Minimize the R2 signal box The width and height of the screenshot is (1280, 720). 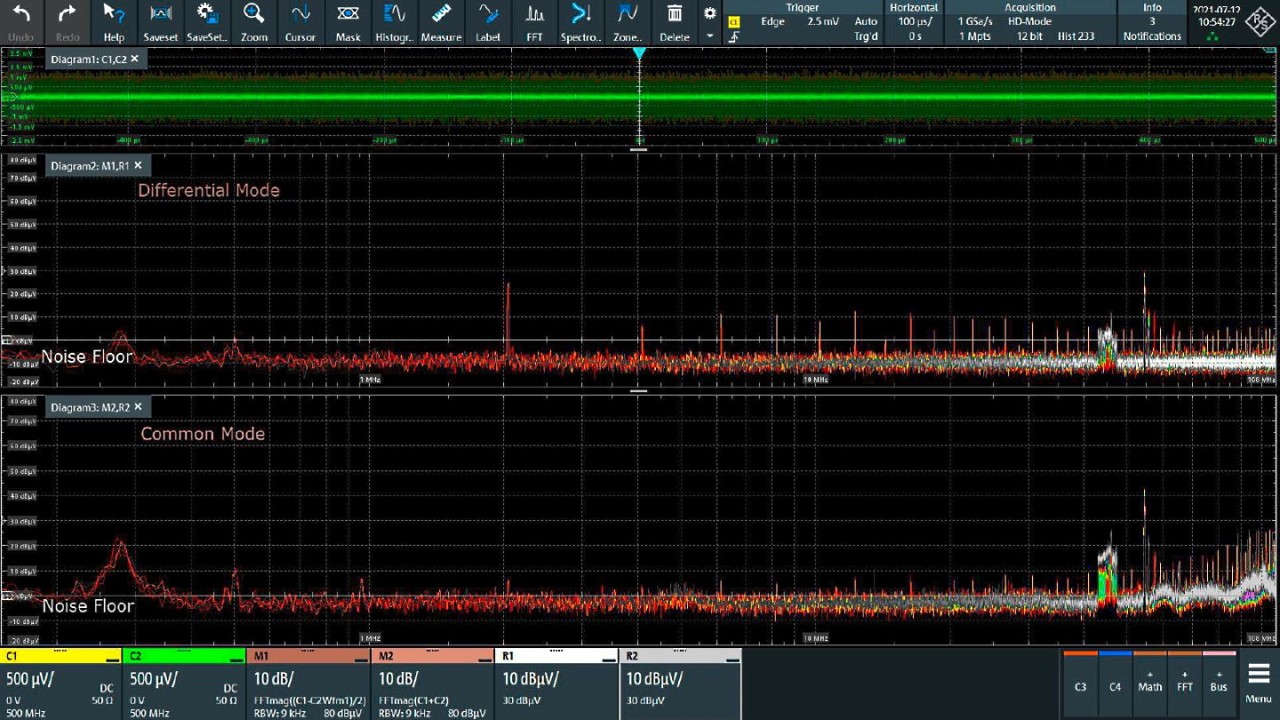(733, 658)
